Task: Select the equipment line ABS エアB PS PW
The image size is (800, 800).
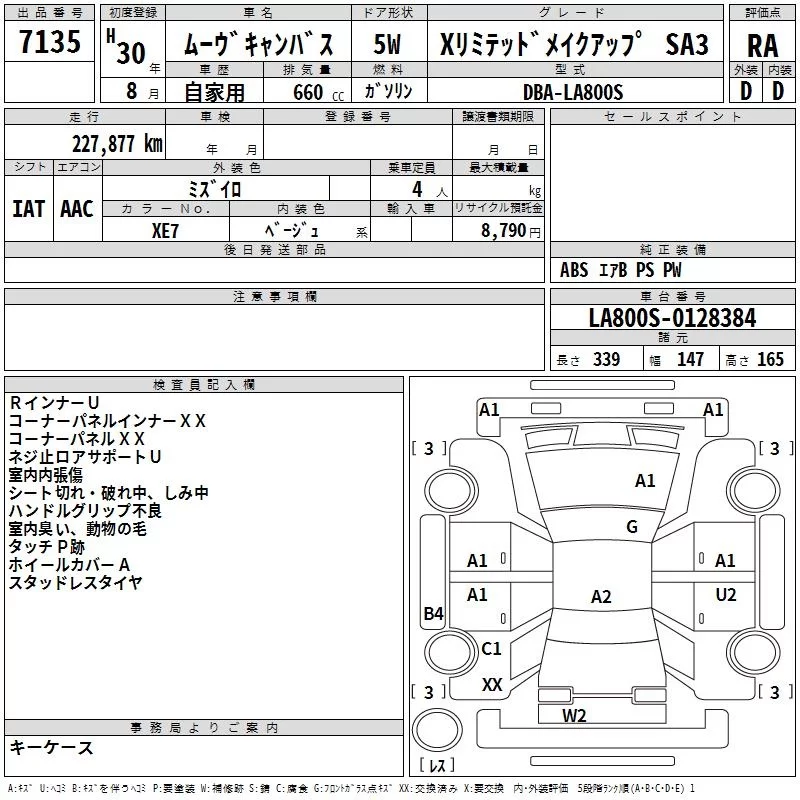Action: pos(620,270)
